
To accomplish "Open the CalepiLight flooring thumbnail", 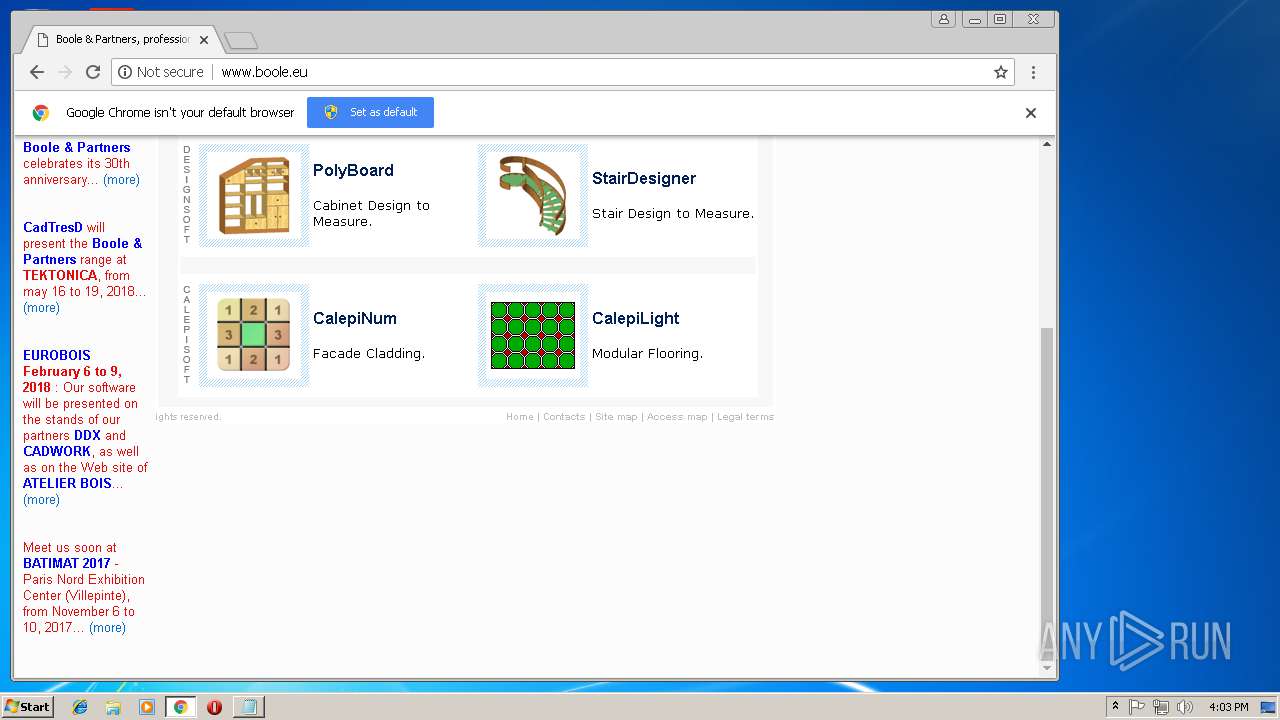I will click(533, 335).
